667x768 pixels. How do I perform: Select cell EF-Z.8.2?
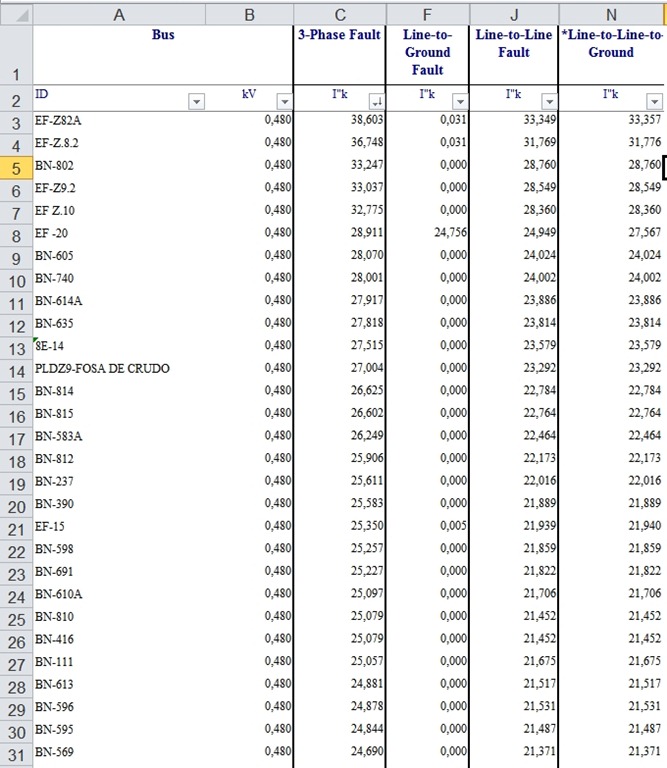[x=119, y=143]
